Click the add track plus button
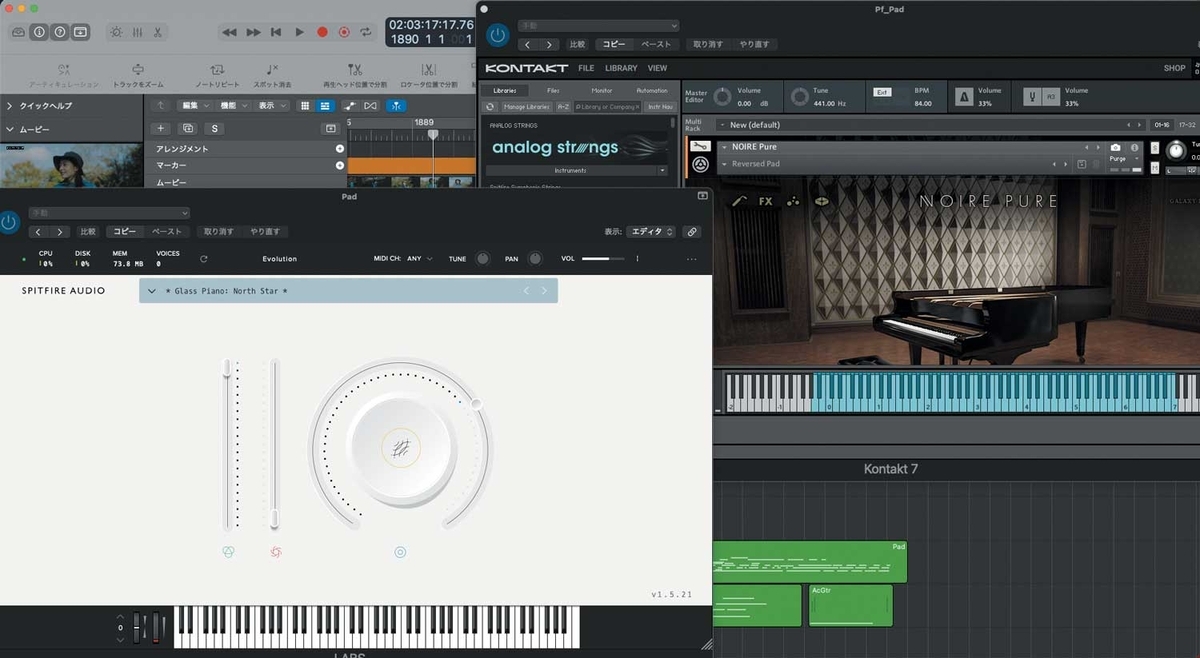 (162, 128)
